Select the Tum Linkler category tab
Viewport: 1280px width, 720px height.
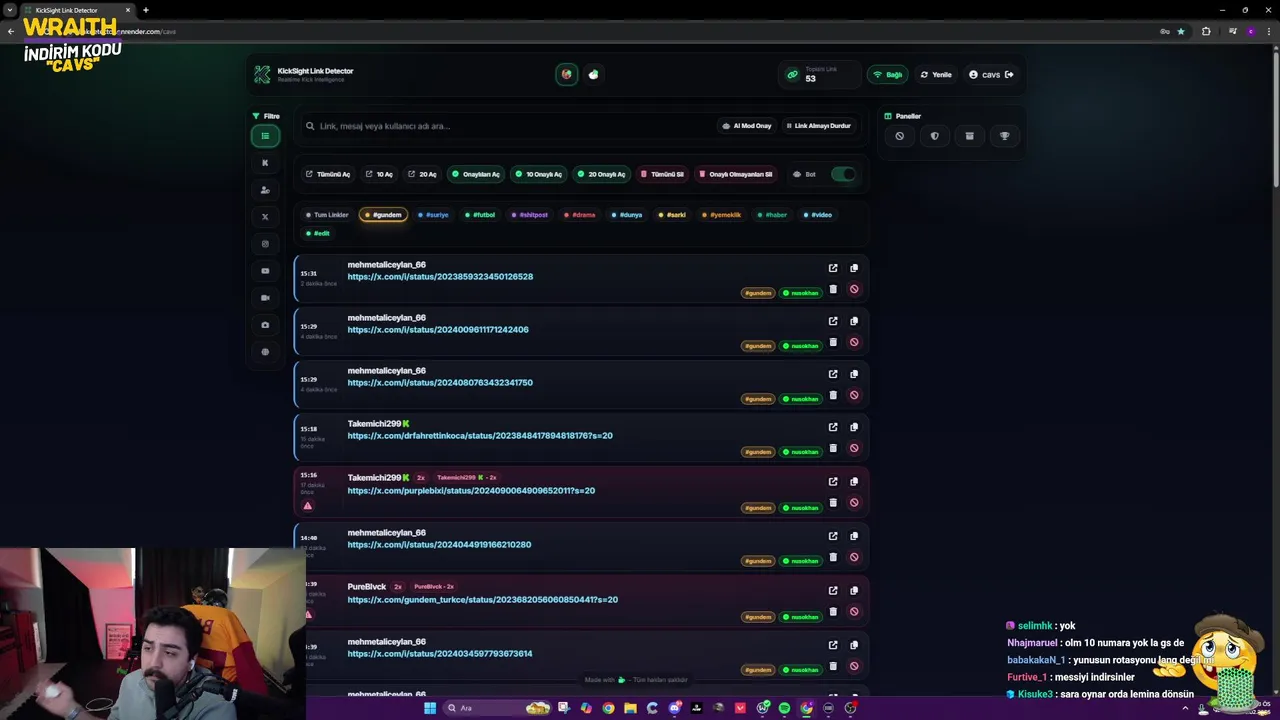pos(327,215)
